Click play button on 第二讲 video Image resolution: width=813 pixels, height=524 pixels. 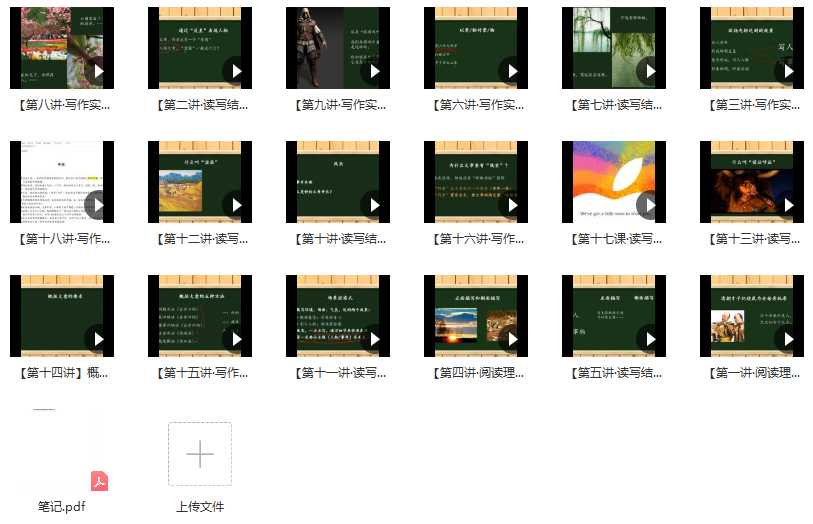(235, 71)
